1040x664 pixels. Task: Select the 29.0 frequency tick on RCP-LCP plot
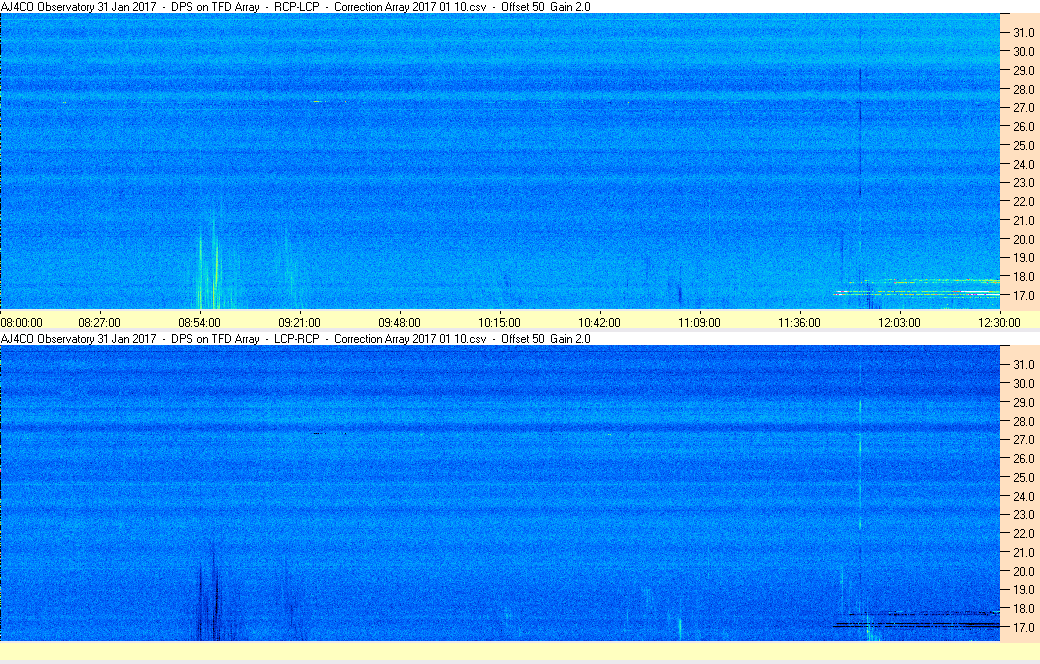point(1023,70)
